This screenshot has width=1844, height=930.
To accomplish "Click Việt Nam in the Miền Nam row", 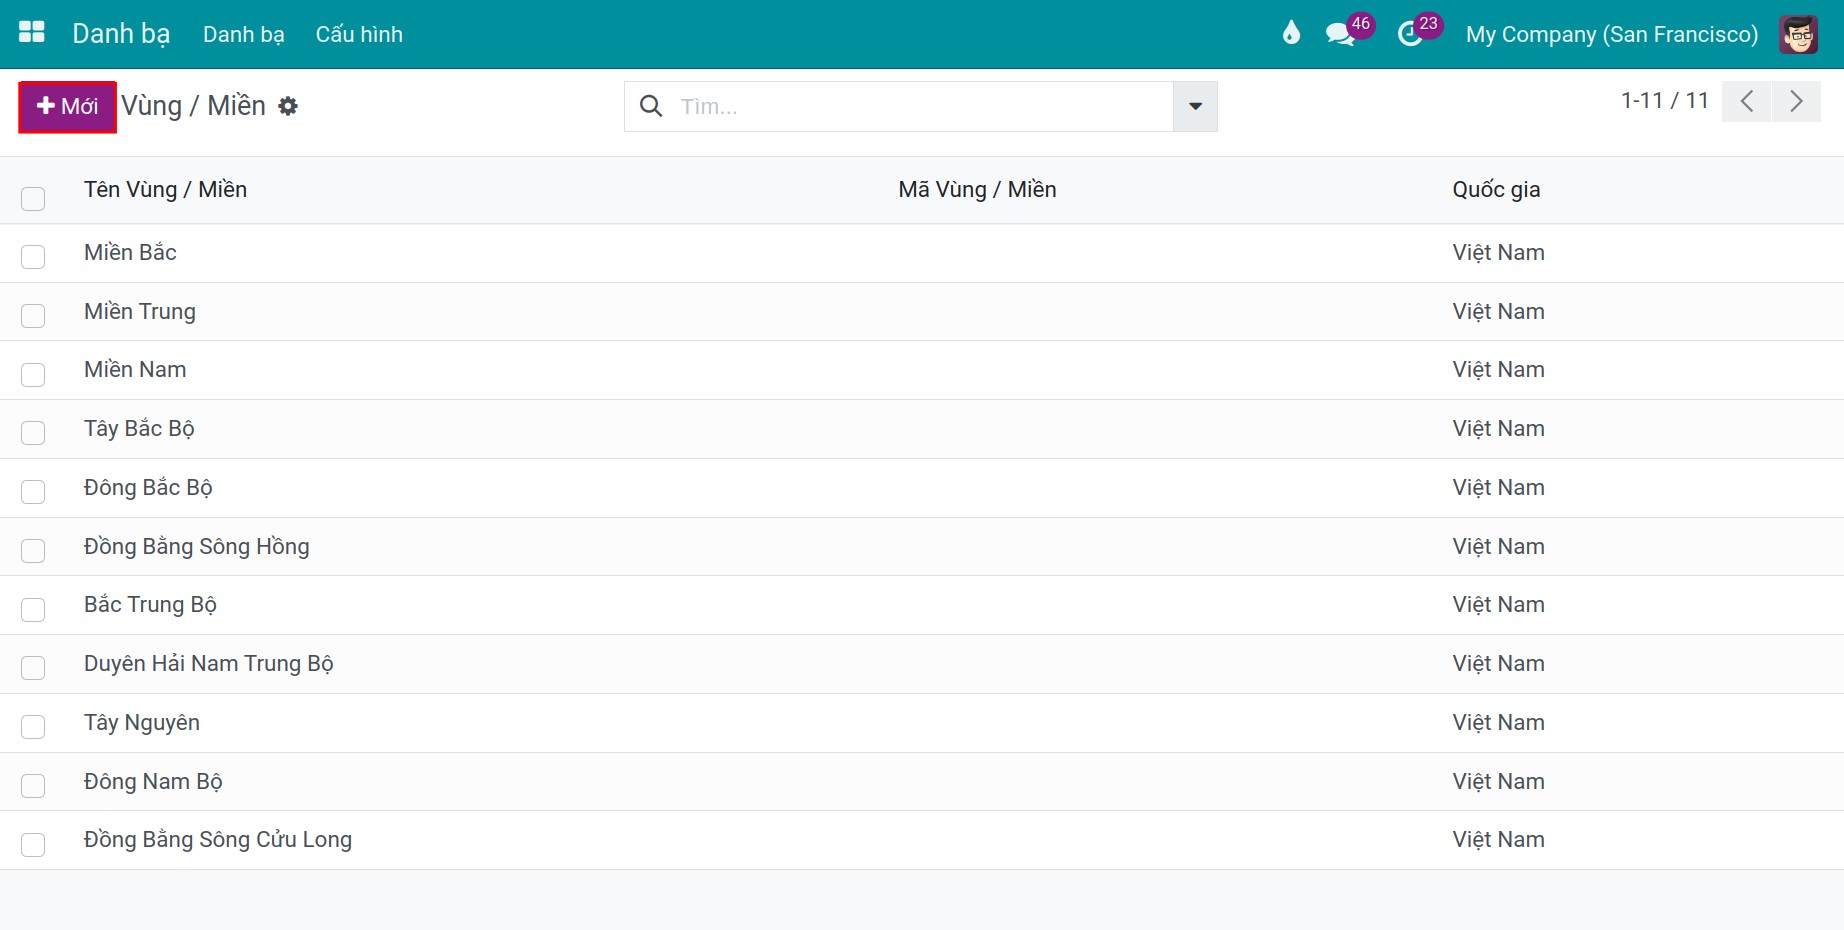I will (1499, 369).
